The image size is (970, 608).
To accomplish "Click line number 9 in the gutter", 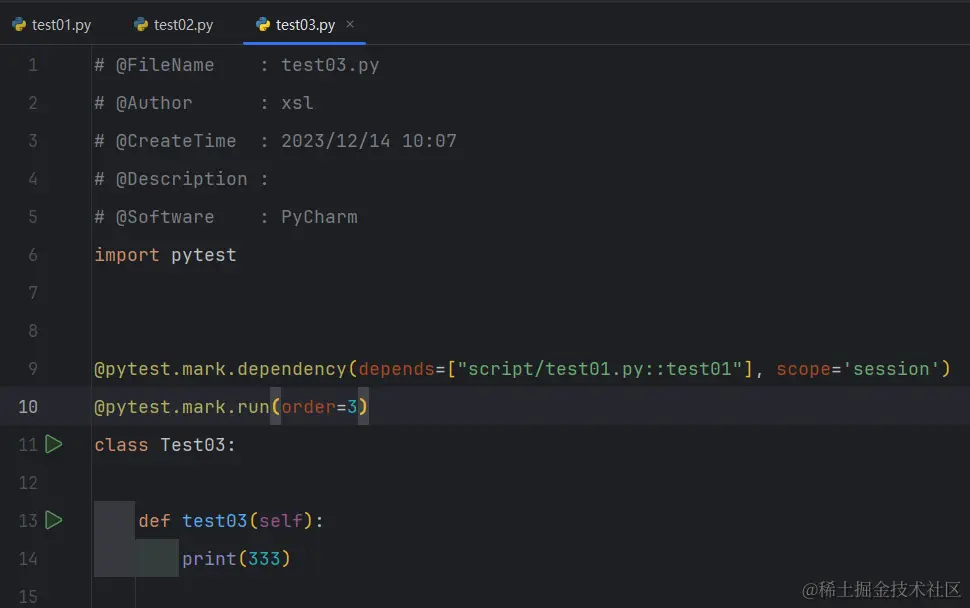I will [x=33, y=369].
